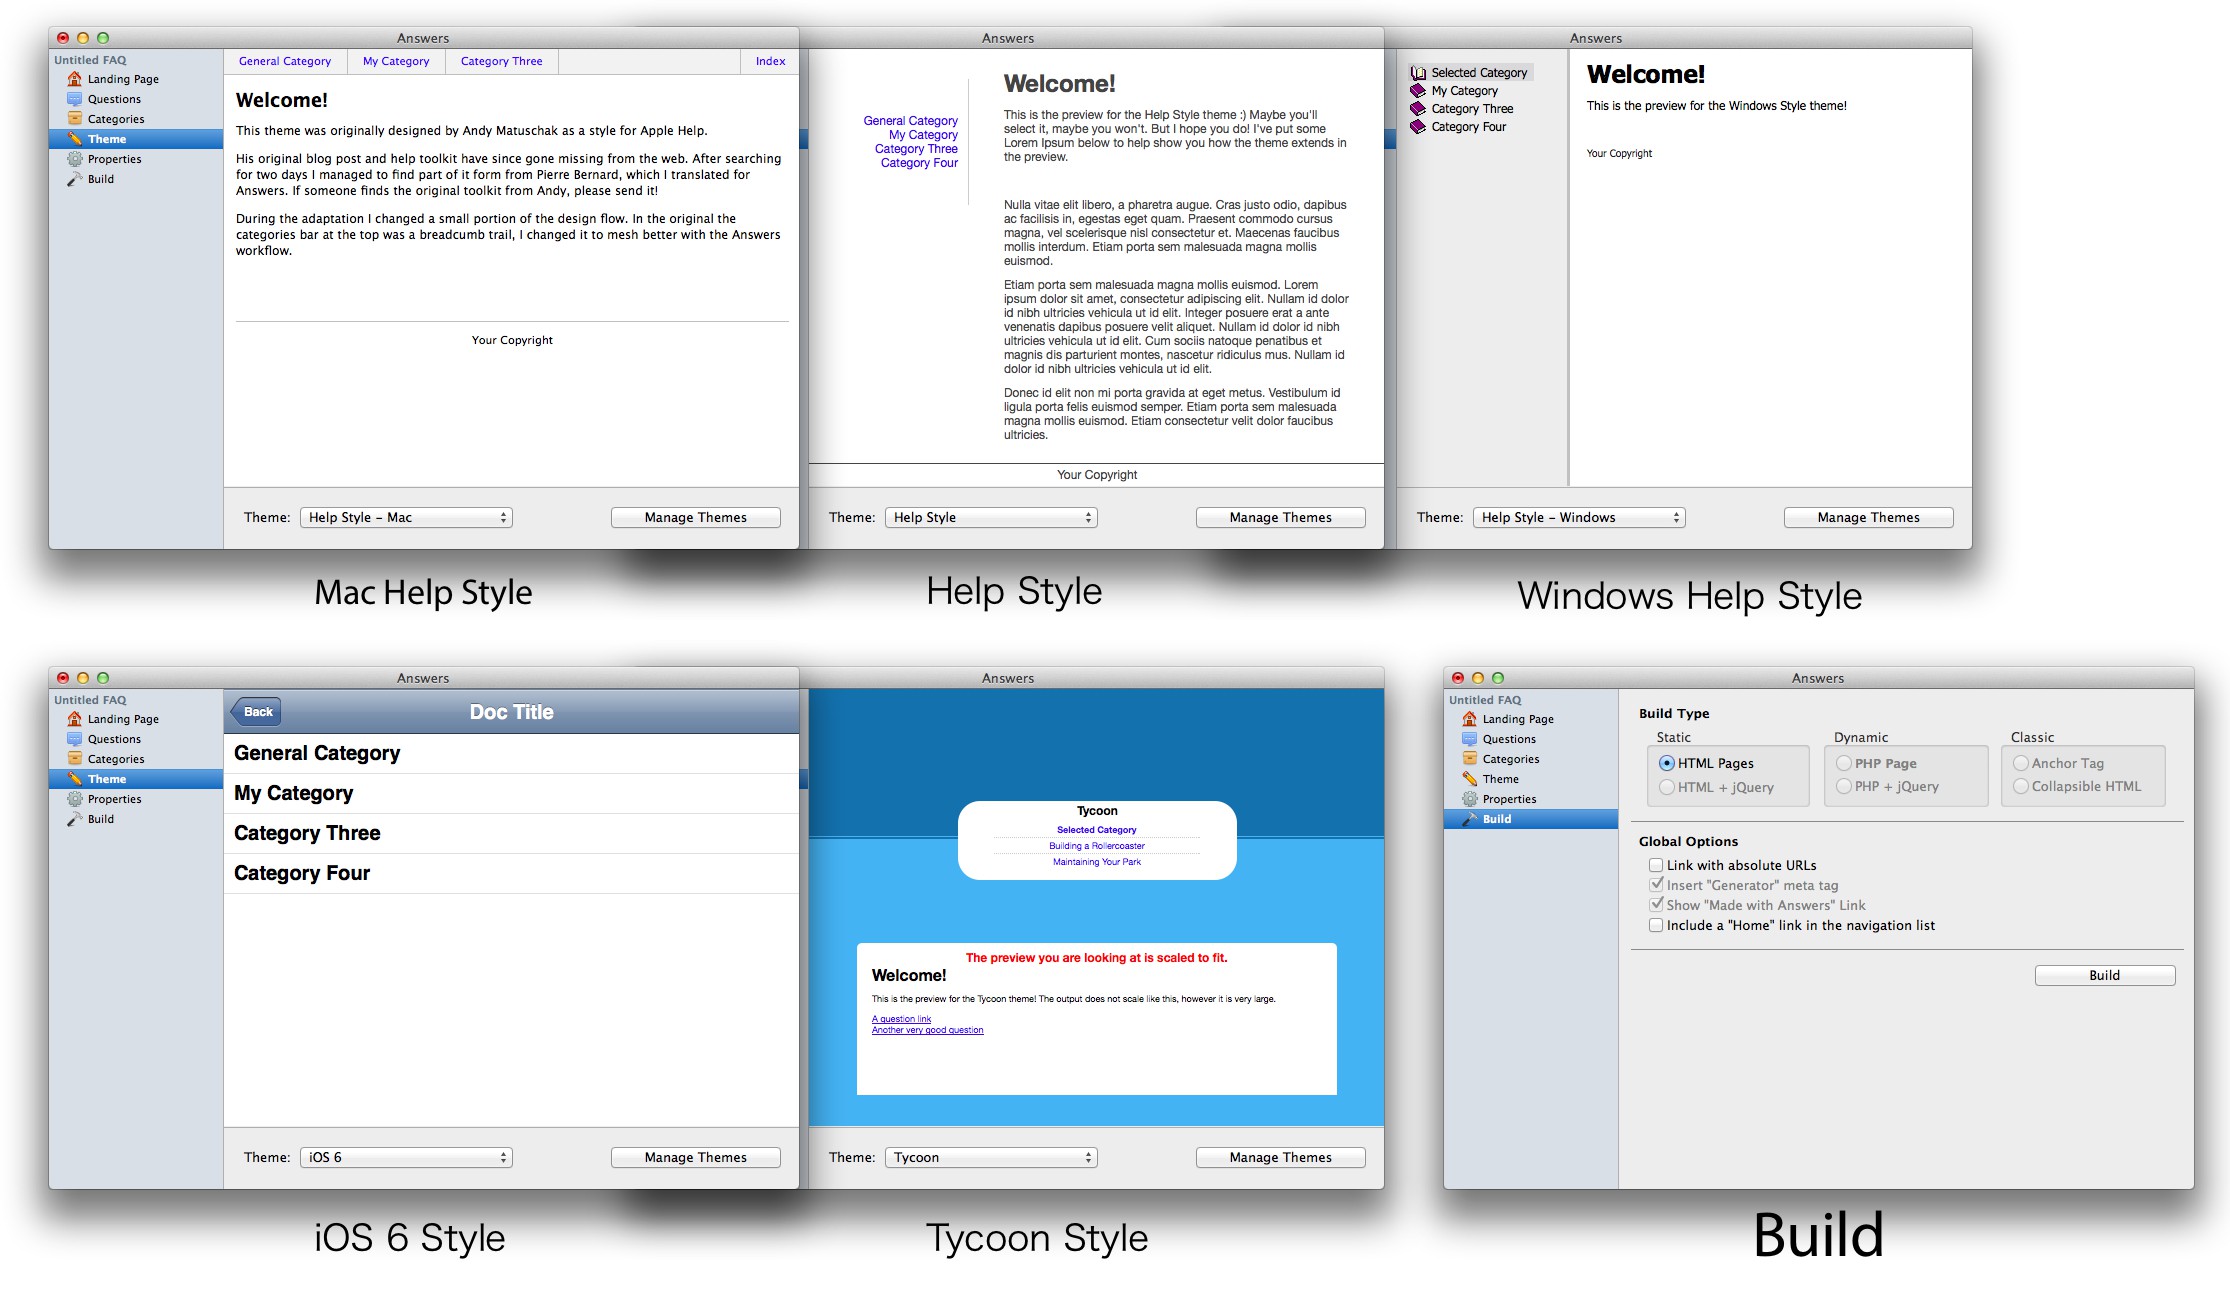Open the Help Style – Mac theme dropdown
2230x1300 pixels.
[x=406, y=517]
